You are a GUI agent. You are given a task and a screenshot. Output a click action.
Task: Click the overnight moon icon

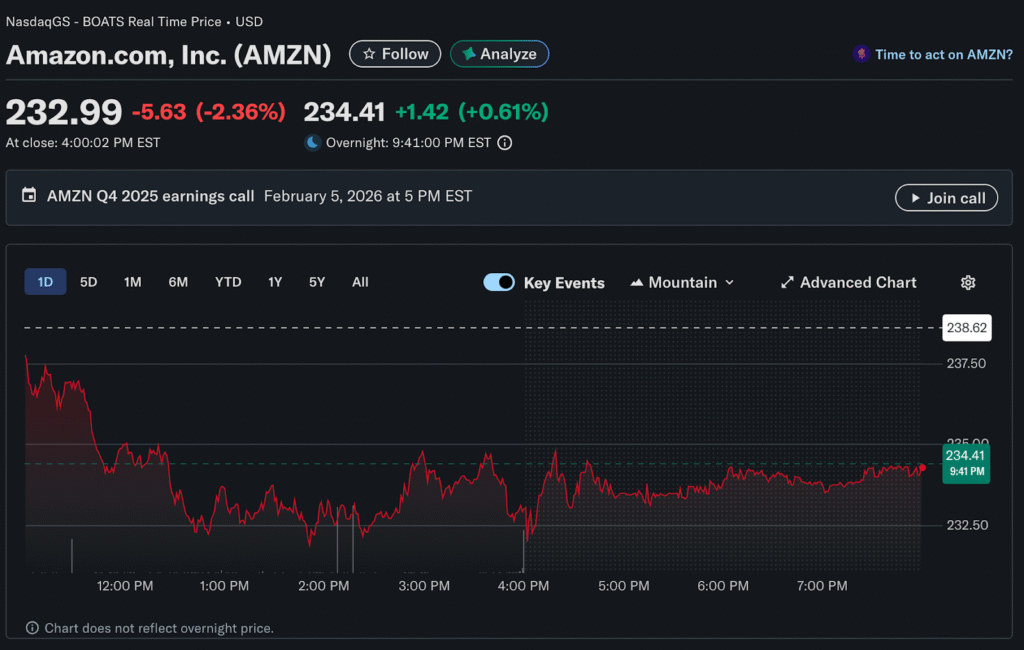click(x=313, y=143)
